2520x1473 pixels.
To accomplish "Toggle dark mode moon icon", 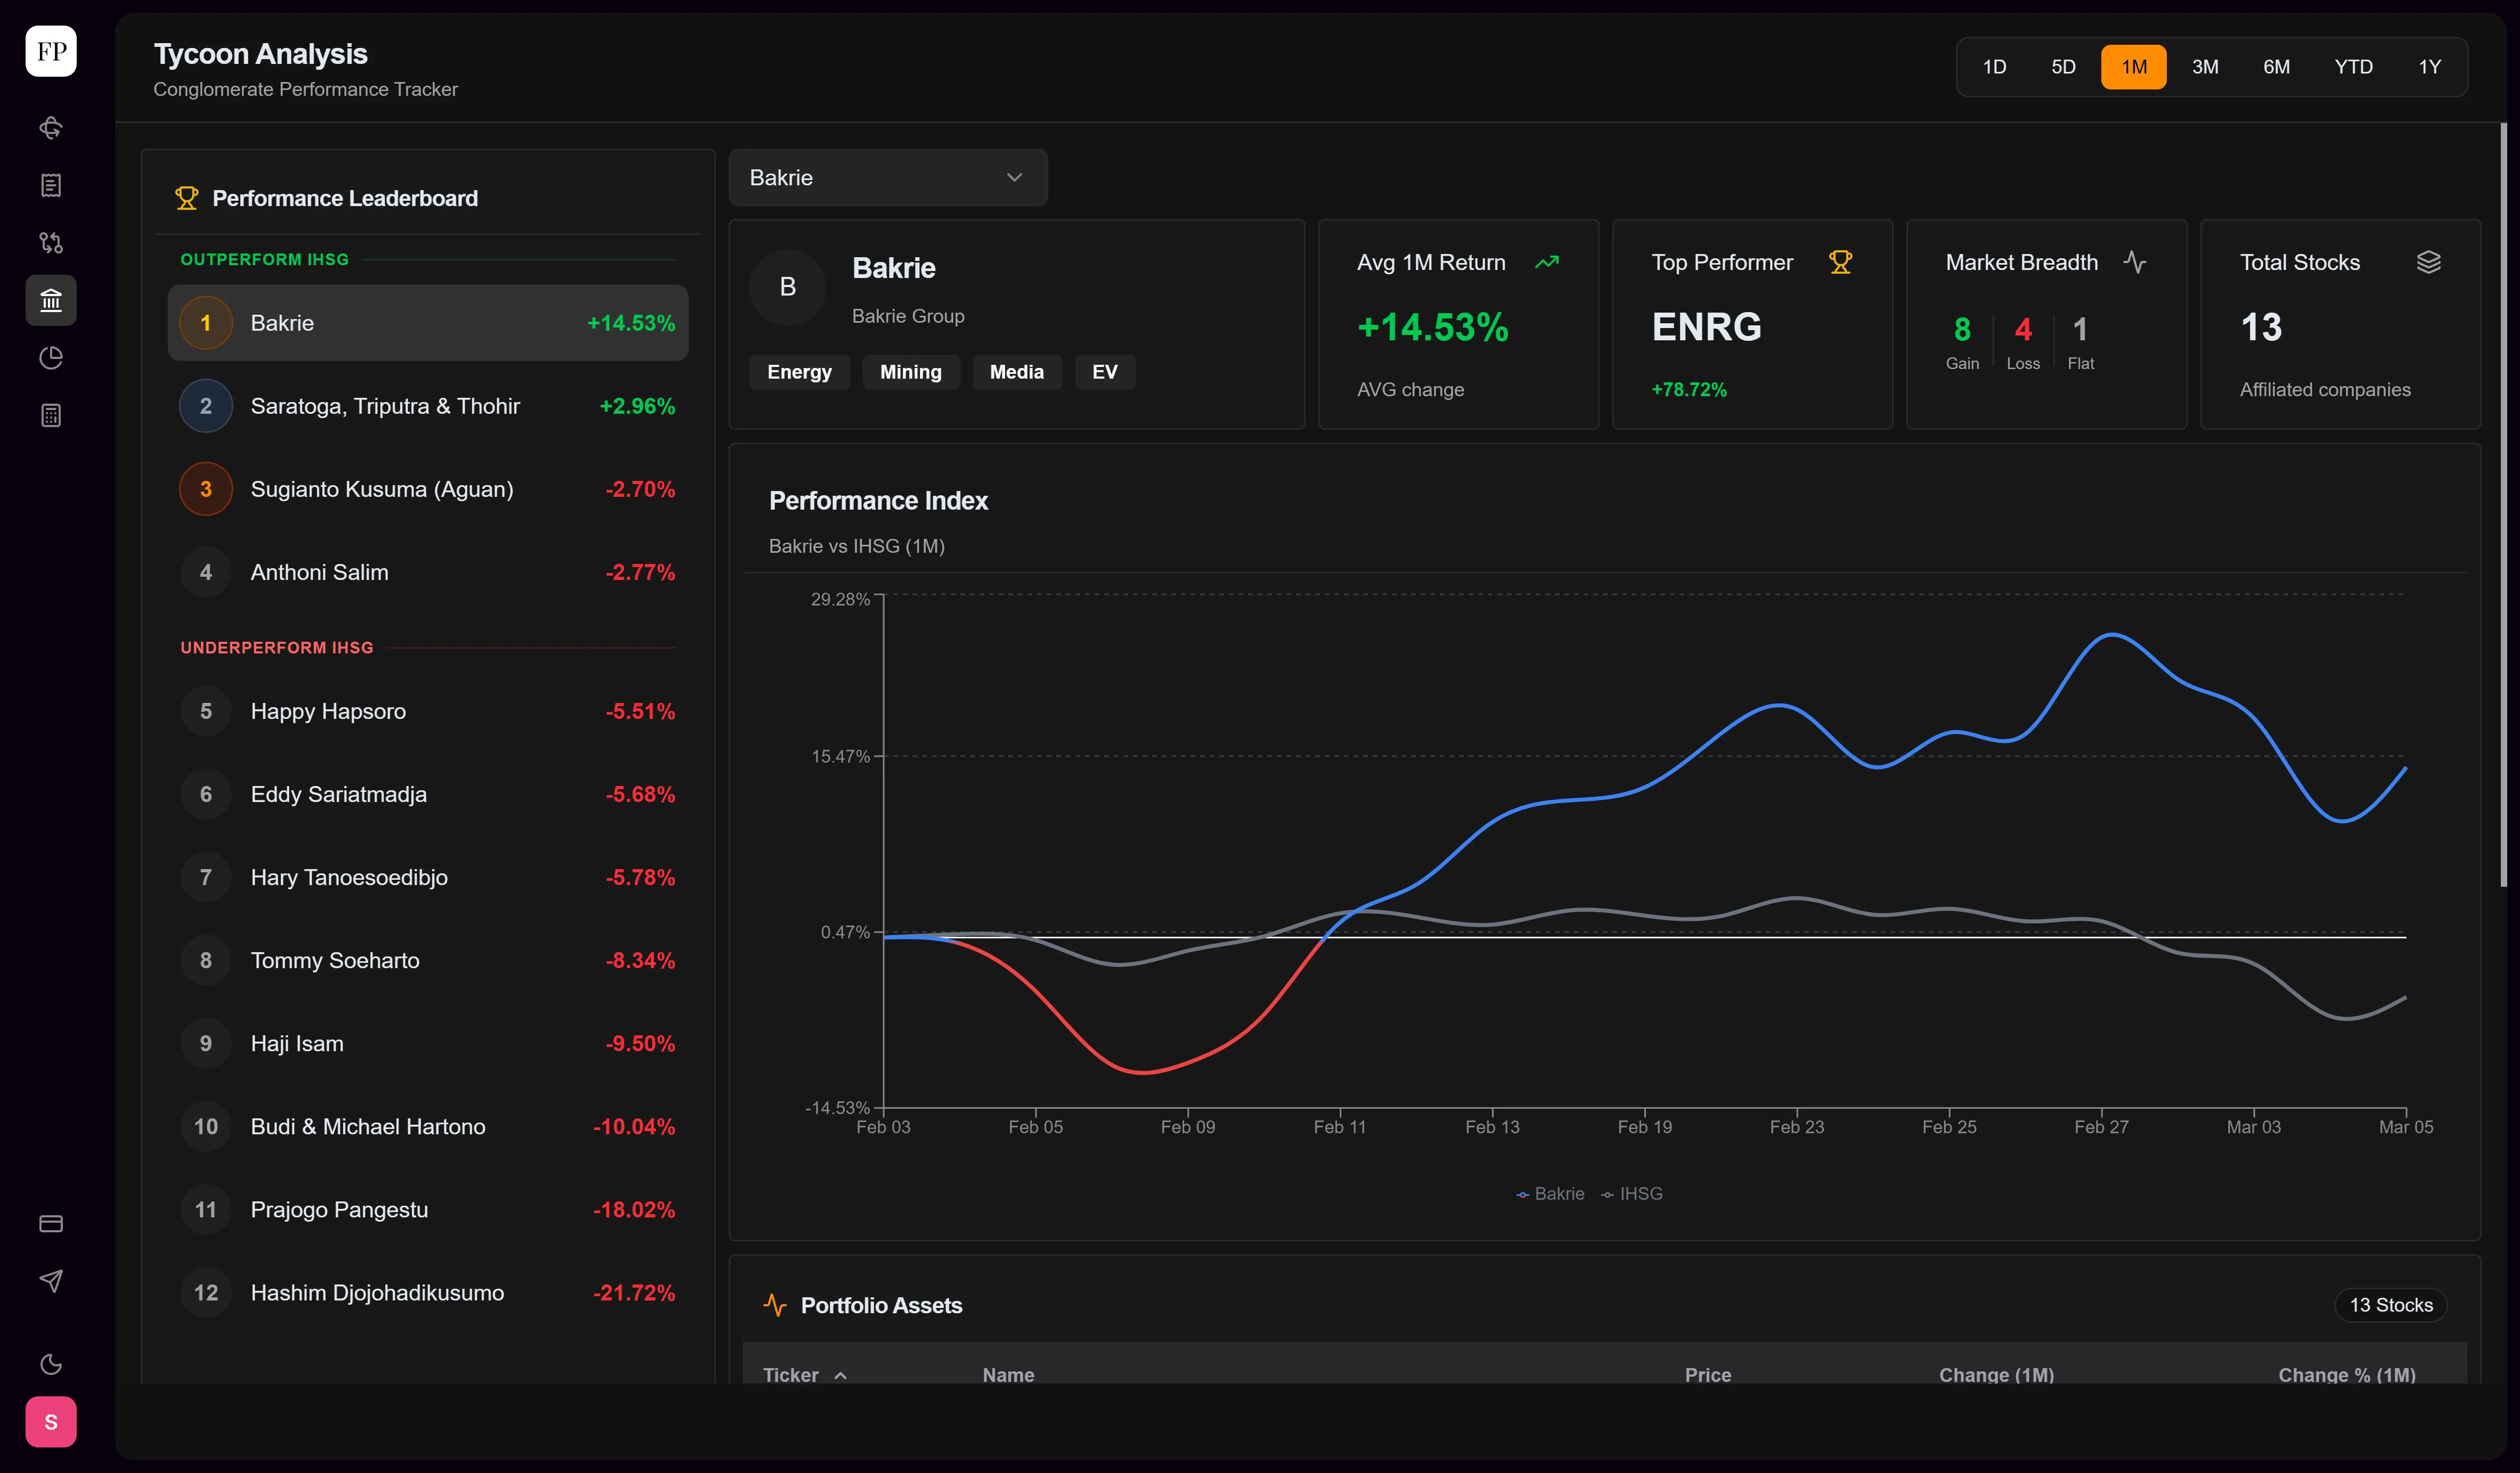I will (51, 1364).
